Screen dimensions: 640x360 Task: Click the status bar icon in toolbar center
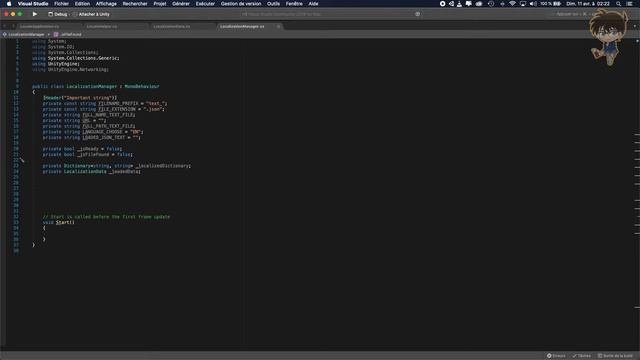417,14
